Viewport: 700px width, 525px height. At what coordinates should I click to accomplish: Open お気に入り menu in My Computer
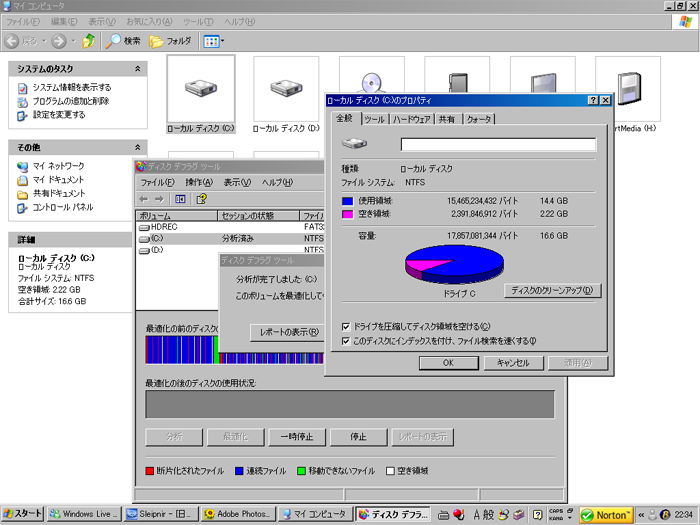click(149, 21)
